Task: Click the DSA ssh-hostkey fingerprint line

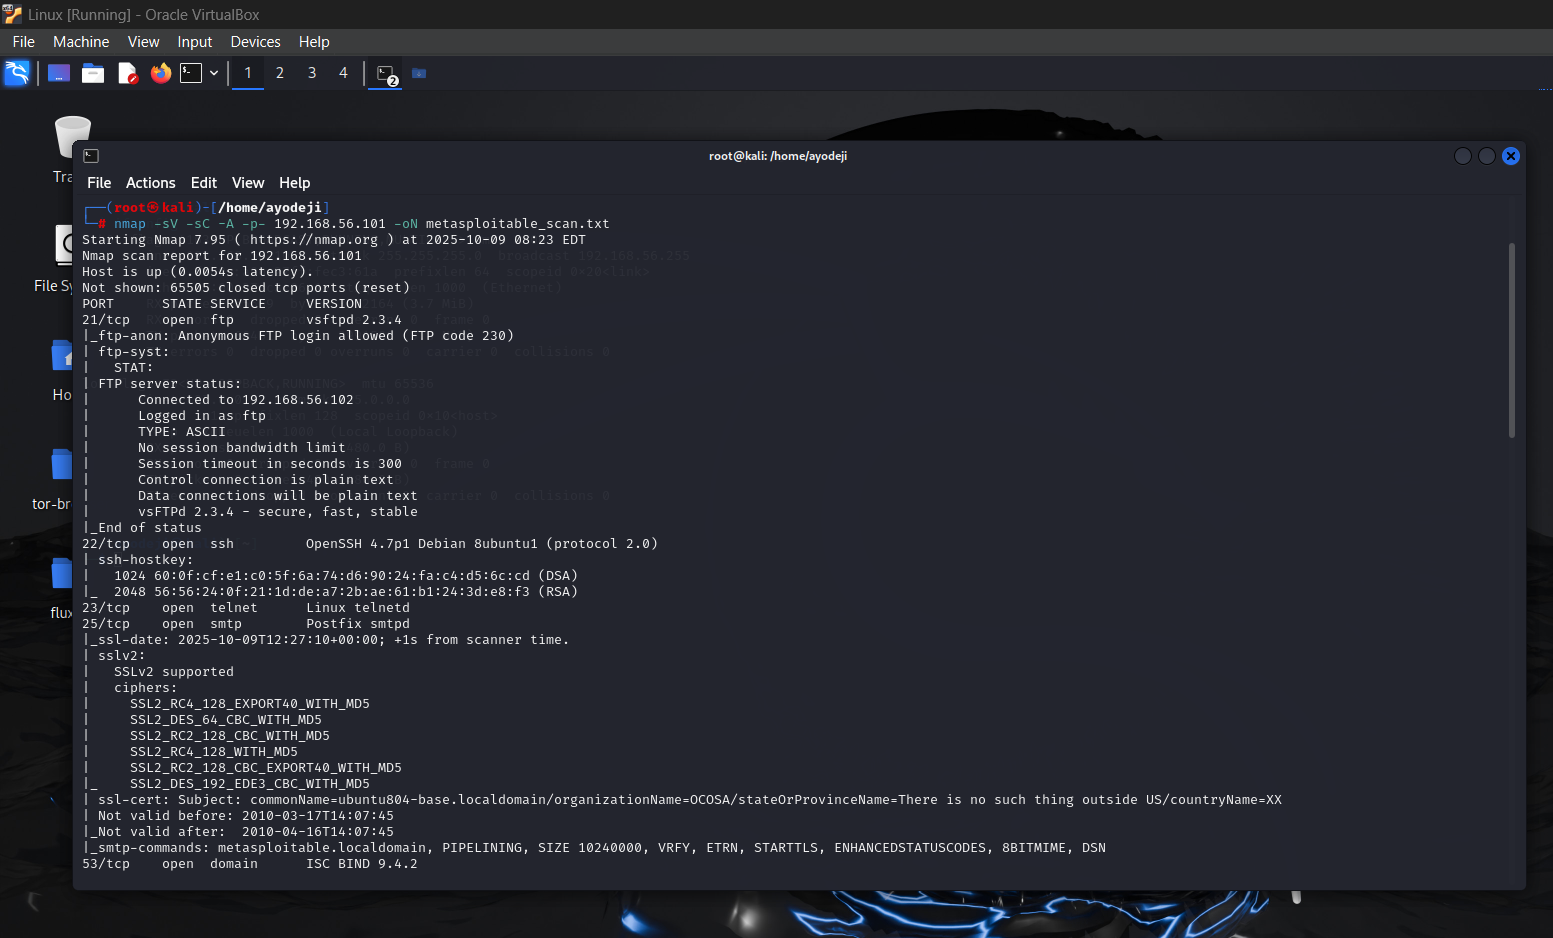Action: coord(346,576)
